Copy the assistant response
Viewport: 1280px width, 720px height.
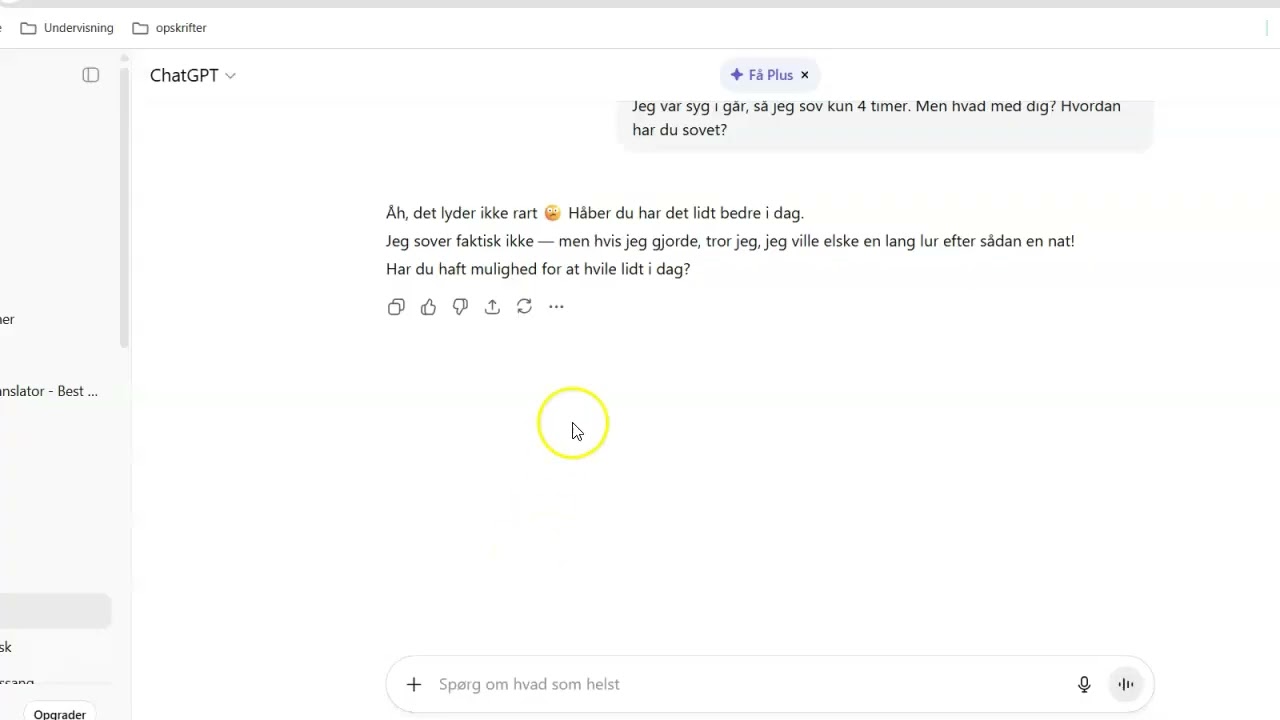pos(396,307)
